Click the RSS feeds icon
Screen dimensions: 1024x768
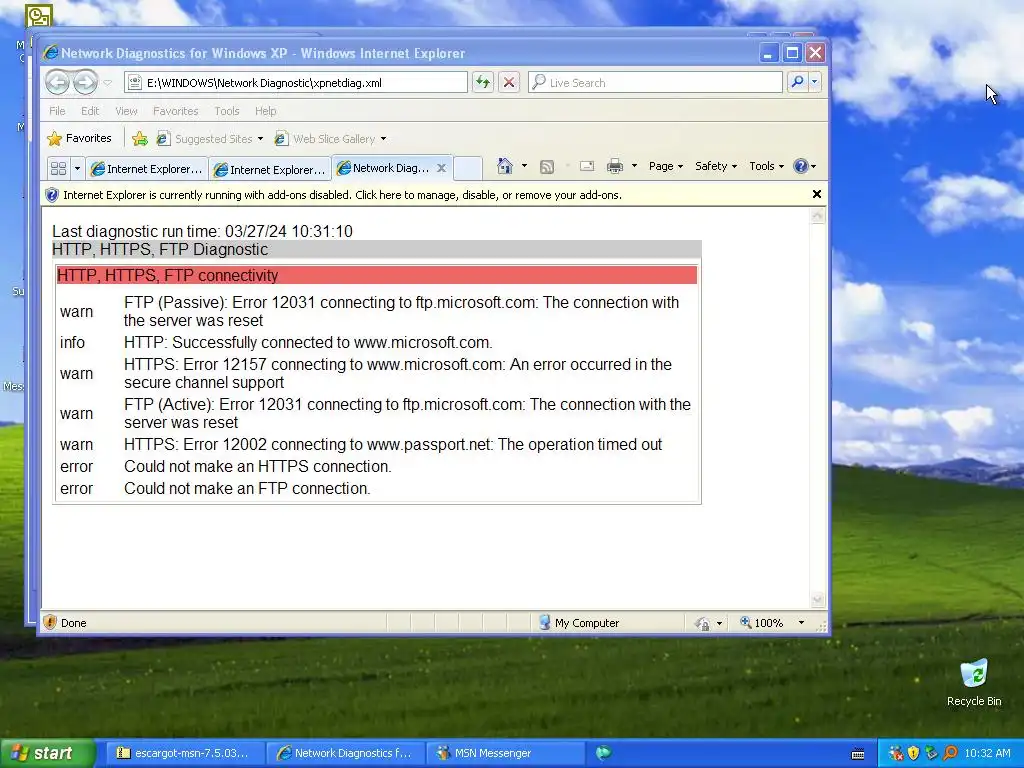547,167
